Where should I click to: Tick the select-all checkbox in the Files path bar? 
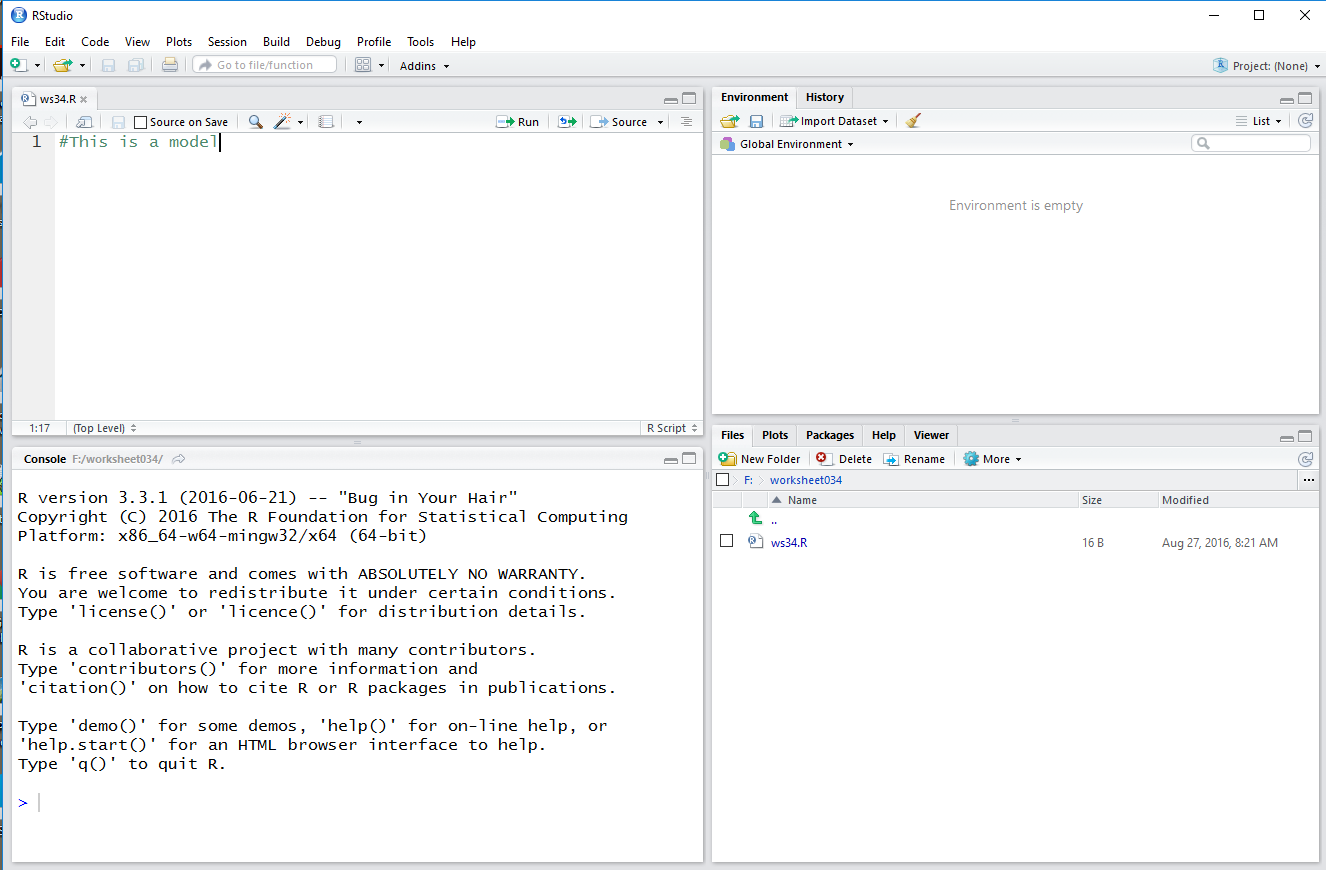pos(723,480)
